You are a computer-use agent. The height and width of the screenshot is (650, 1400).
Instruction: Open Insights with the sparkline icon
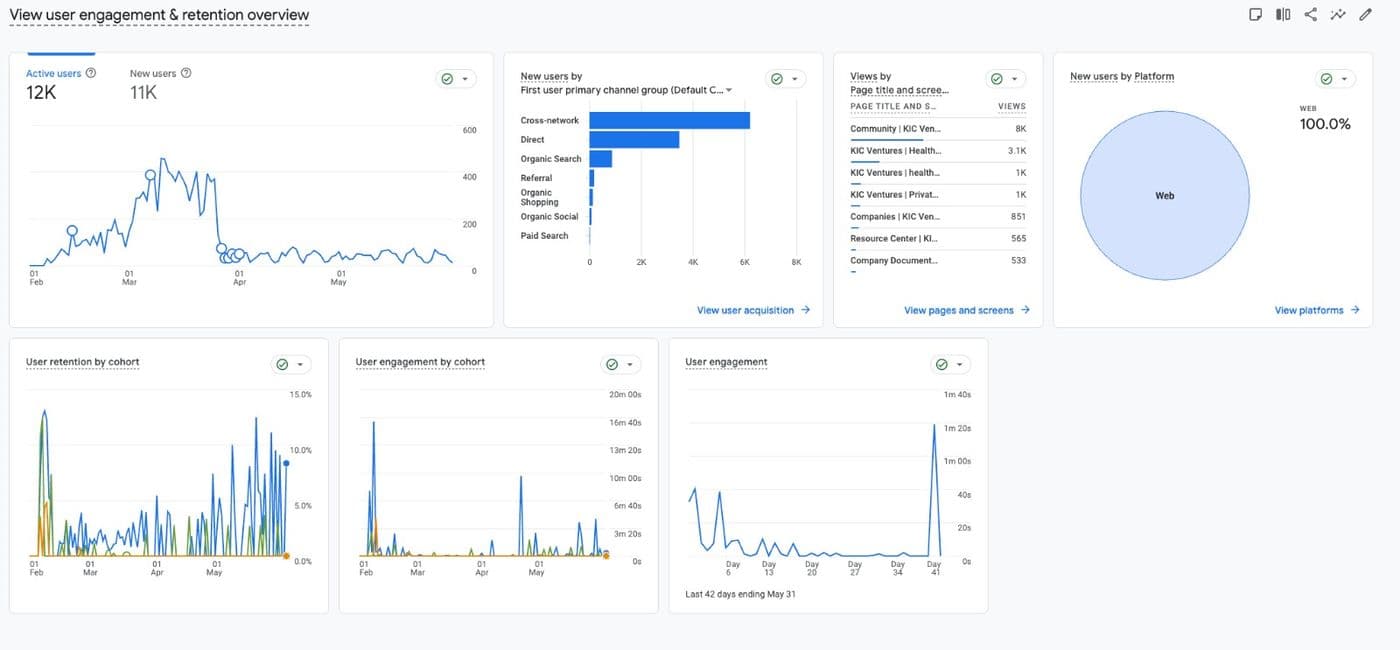(1338, 15)
